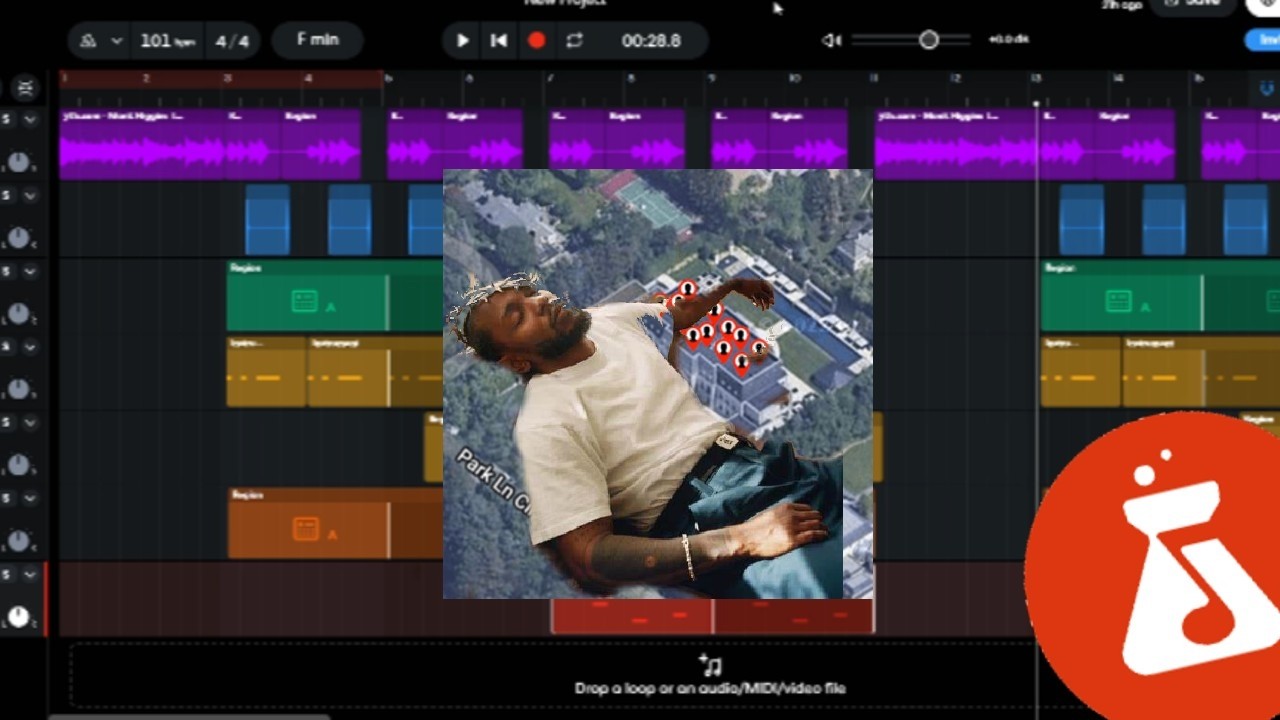Jump to bar 7 on the ruler
Screen dimensions: 1280x720
click(550, 78)
